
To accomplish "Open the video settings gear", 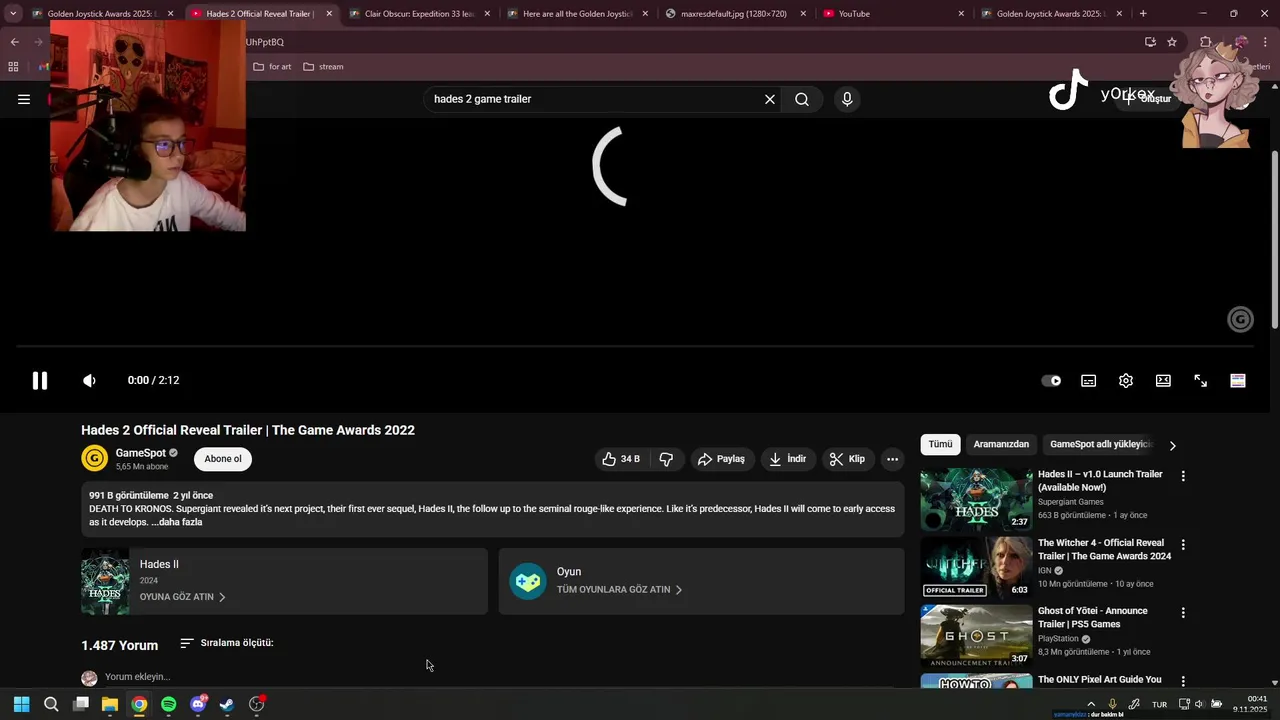I will [1126, 381].
